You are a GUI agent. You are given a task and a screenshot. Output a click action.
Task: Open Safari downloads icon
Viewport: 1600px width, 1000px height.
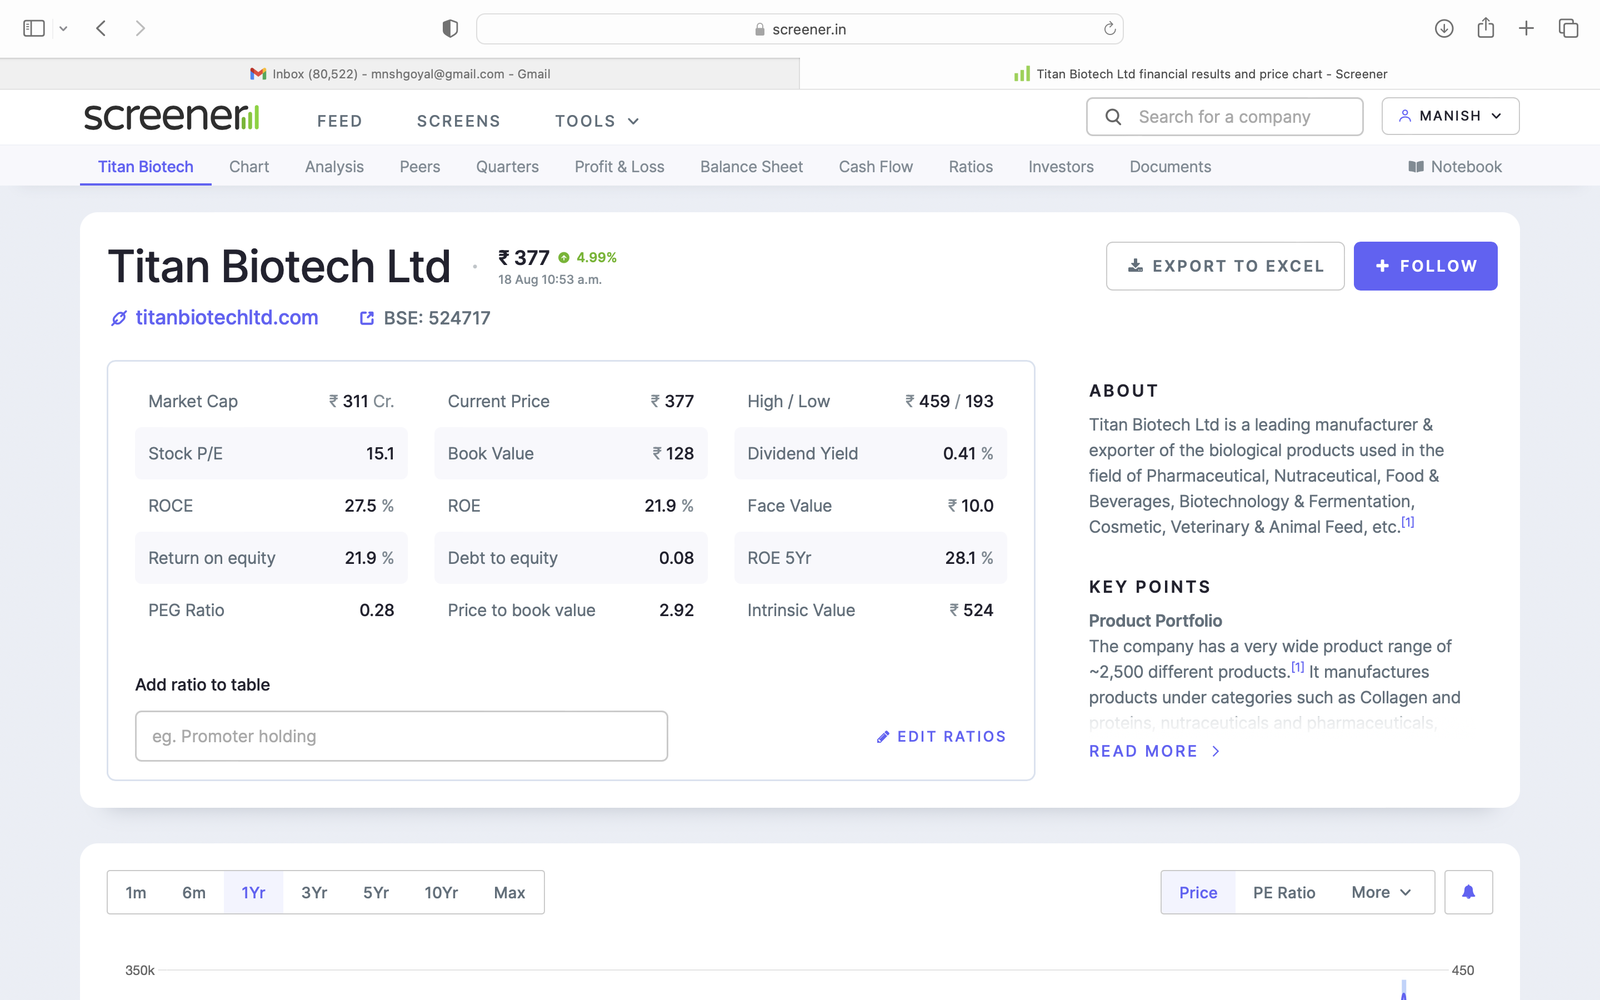(1444, 29)
